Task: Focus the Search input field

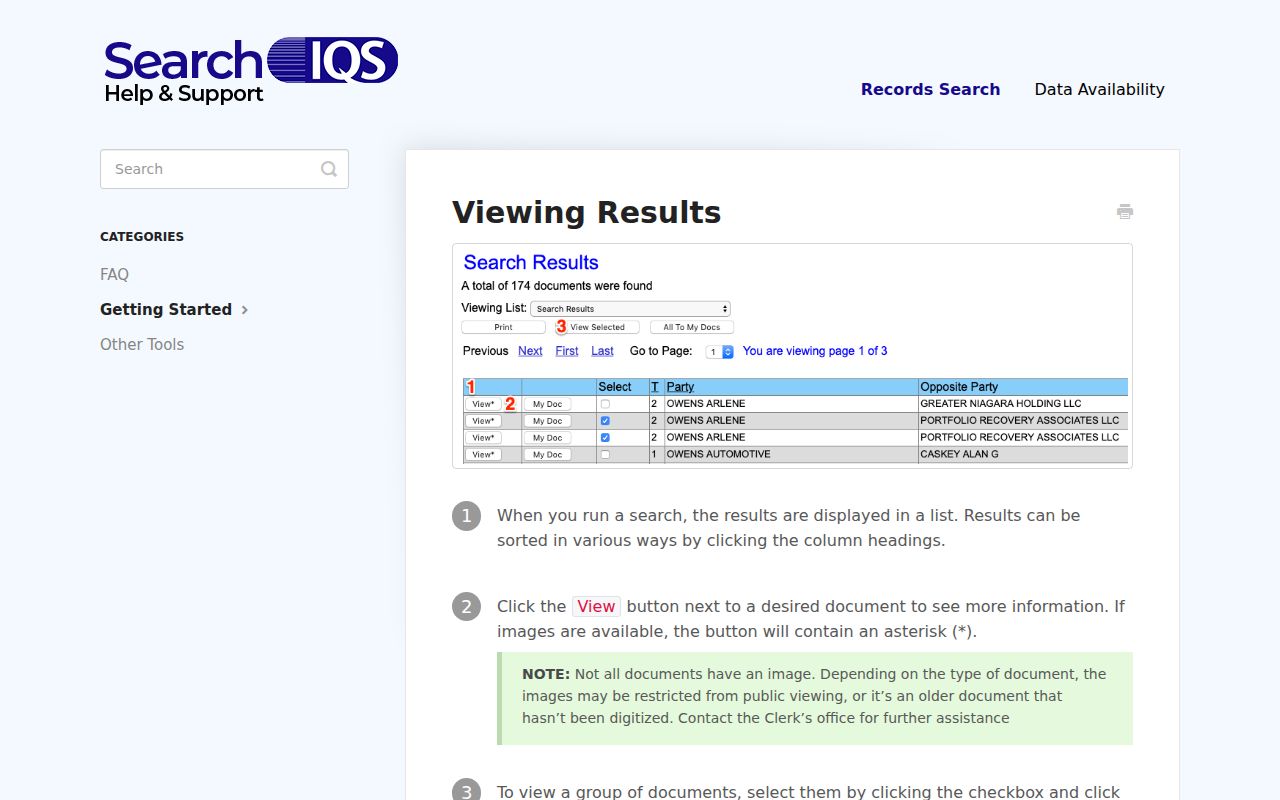Action: pyautogui.click(x=224, y=169)
